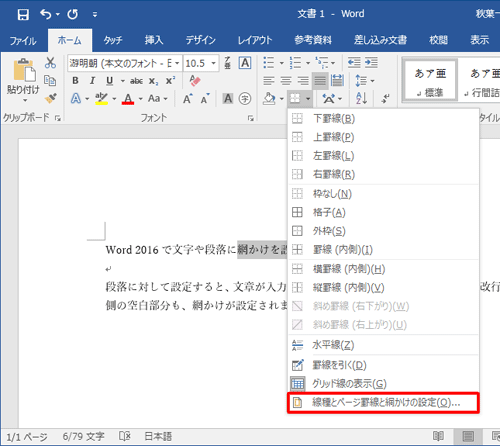Click the Decrease Indent icon
Screen dimensions: 500x446
click(354, 63)
